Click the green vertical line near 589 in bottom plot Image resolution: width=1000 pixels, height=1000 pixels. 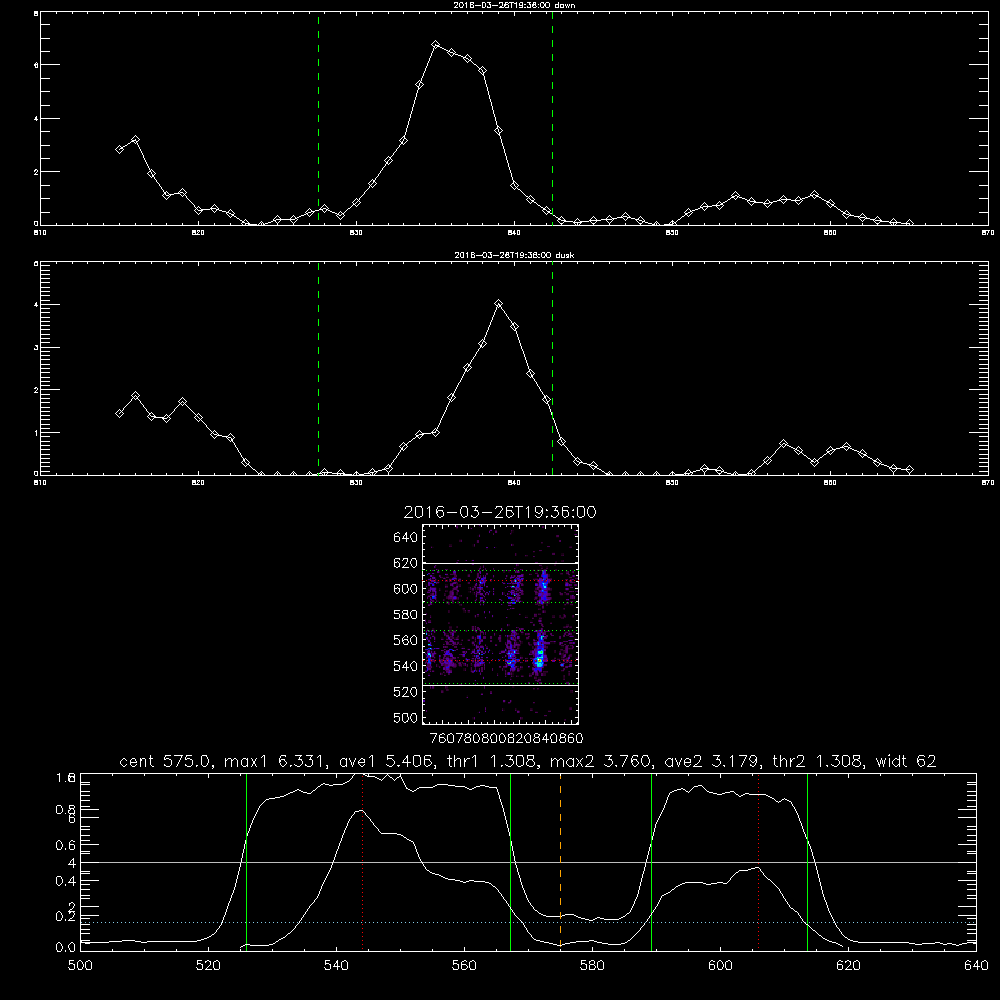point(651,860)
